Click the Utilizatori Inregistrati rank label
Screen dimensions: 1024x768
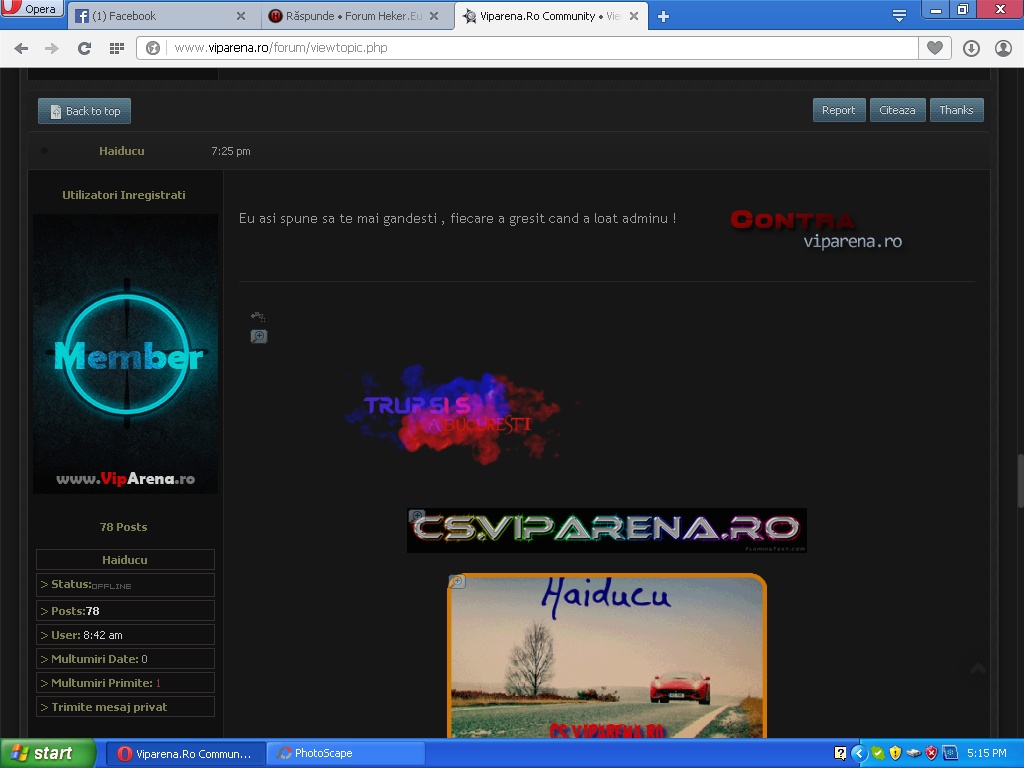click(x=123, y=195)
